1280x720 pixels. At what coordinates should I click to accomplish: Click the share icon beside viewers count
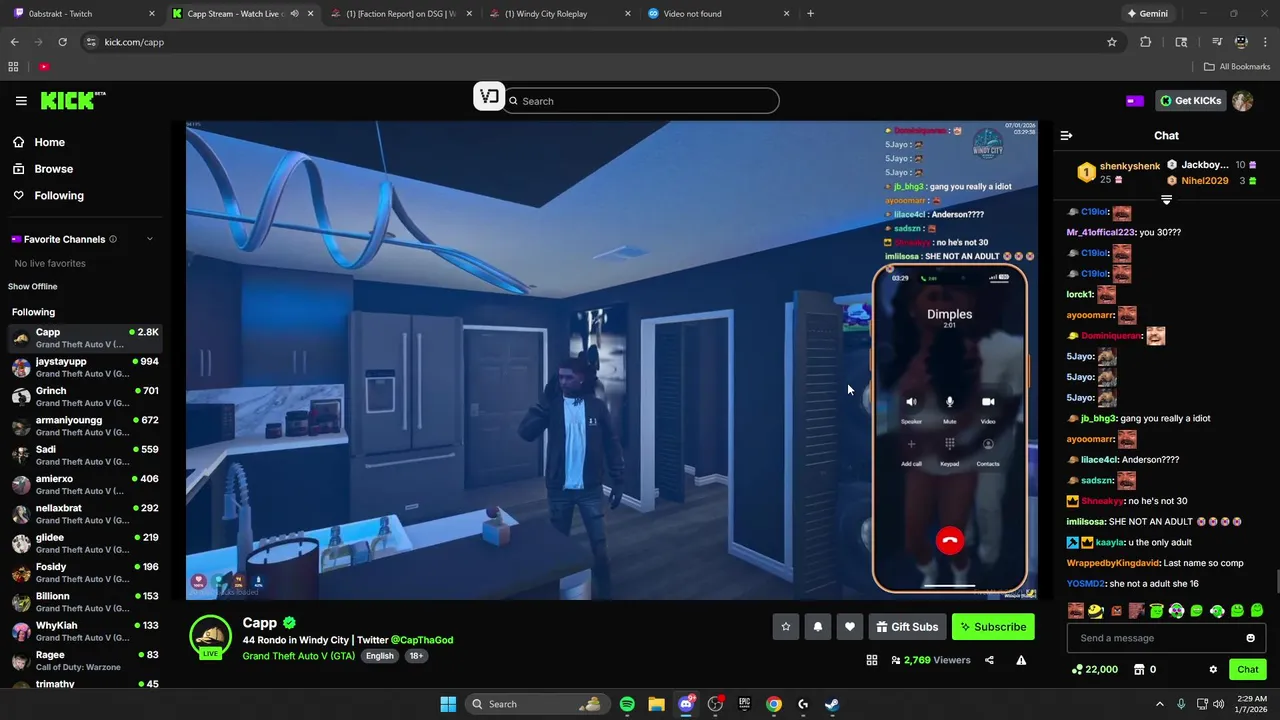coord(989,660)
